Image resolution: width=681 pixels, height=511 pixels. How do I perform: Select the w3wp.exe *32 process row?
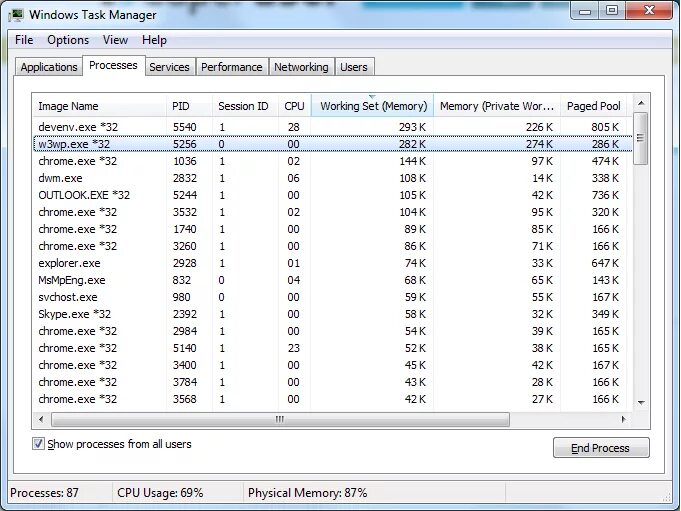click(x=333, y=144)
